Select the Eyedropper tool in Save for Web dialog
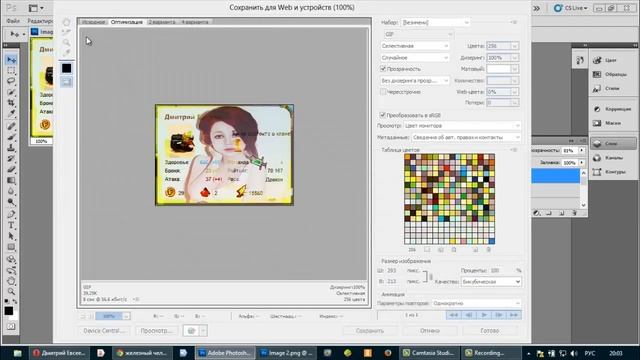Image resolution: width=640 pixels, height=360 pixels. [67, 53]
